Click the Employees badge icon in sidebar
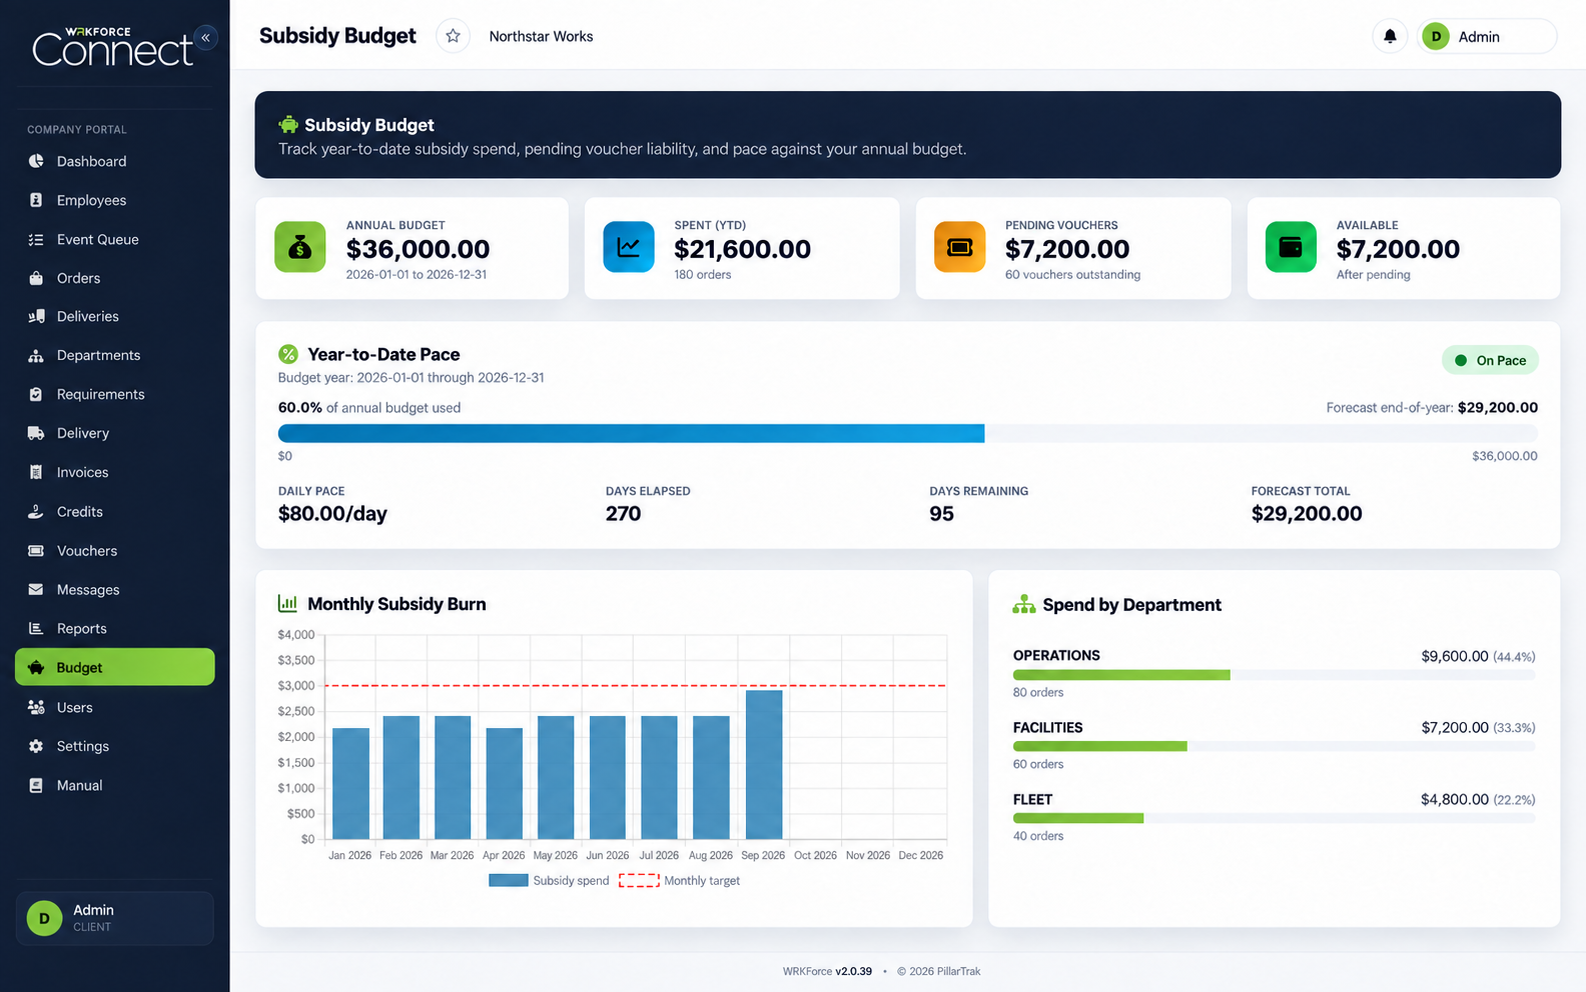The height and width of the screenshot is (992, 1586). [36, 200]
